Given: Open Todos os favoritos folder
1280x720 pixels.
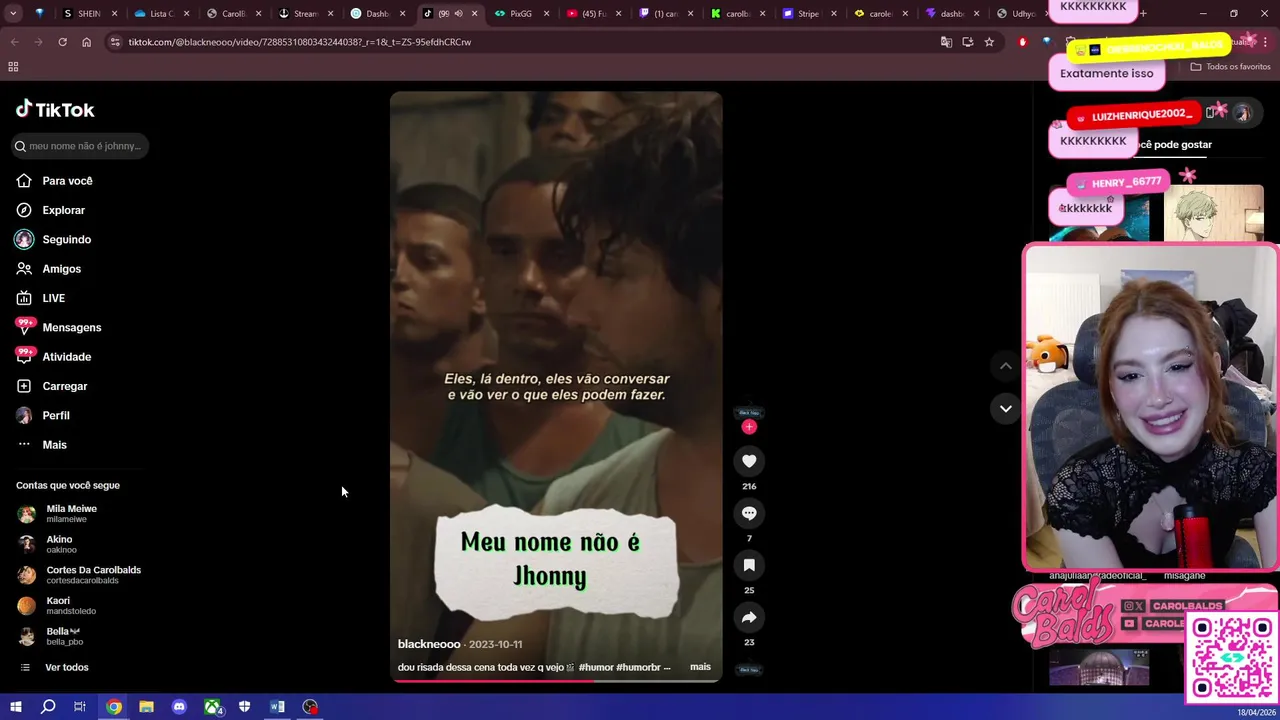Looking at the screenshot, I should (x=1230, y=67).
